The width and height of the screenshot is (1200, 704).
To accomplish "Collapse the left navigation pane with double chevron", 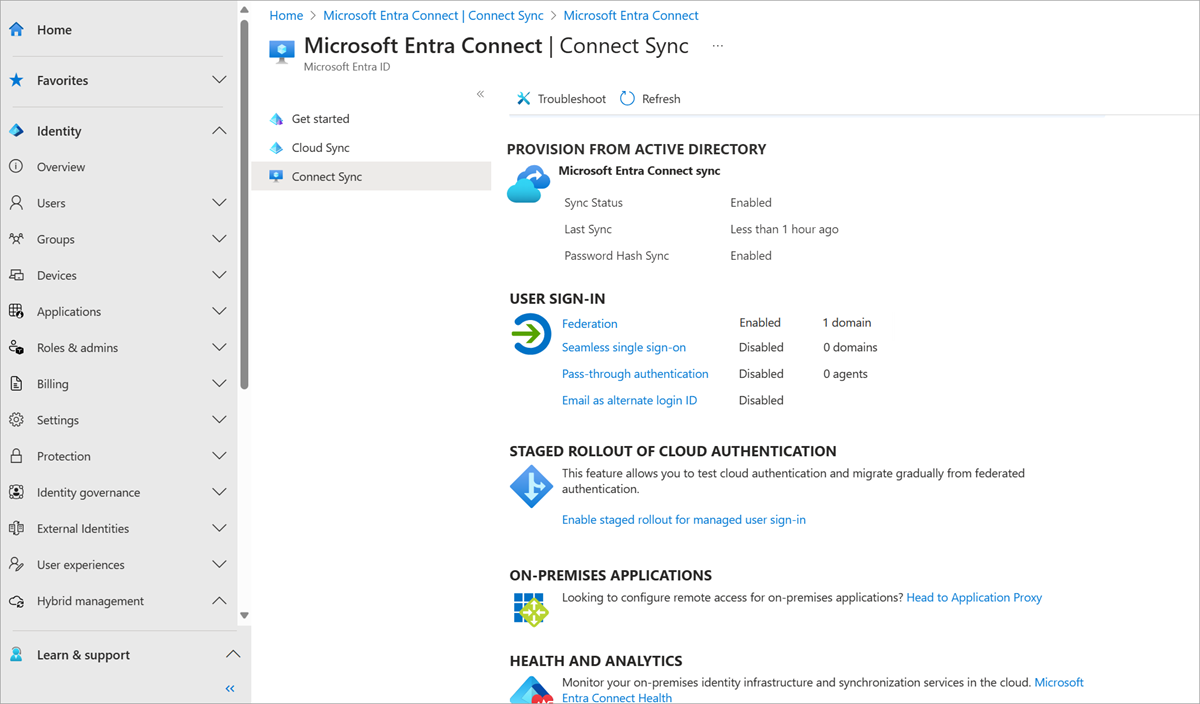I will [x=229, y=688].
